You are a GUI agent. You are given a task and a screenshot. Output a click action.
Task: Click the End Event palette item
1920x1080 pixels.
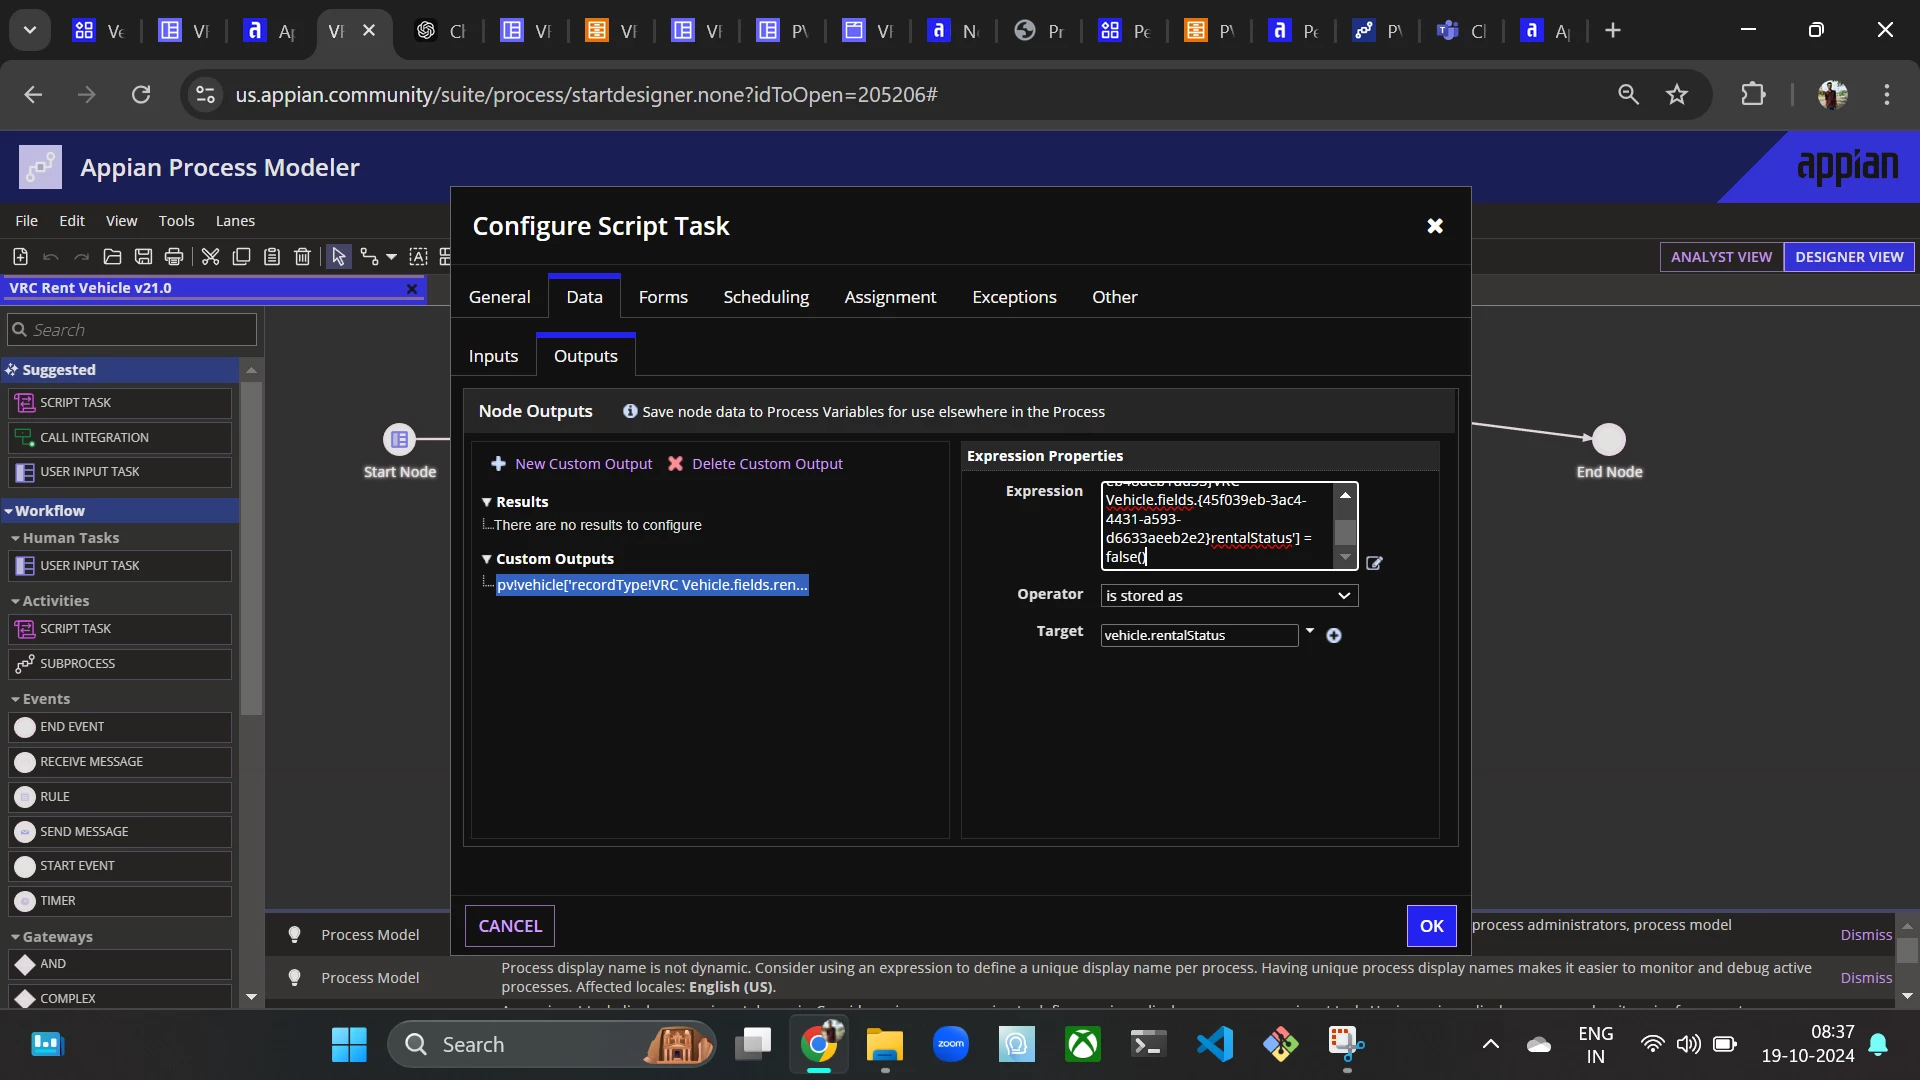point(120,727)
